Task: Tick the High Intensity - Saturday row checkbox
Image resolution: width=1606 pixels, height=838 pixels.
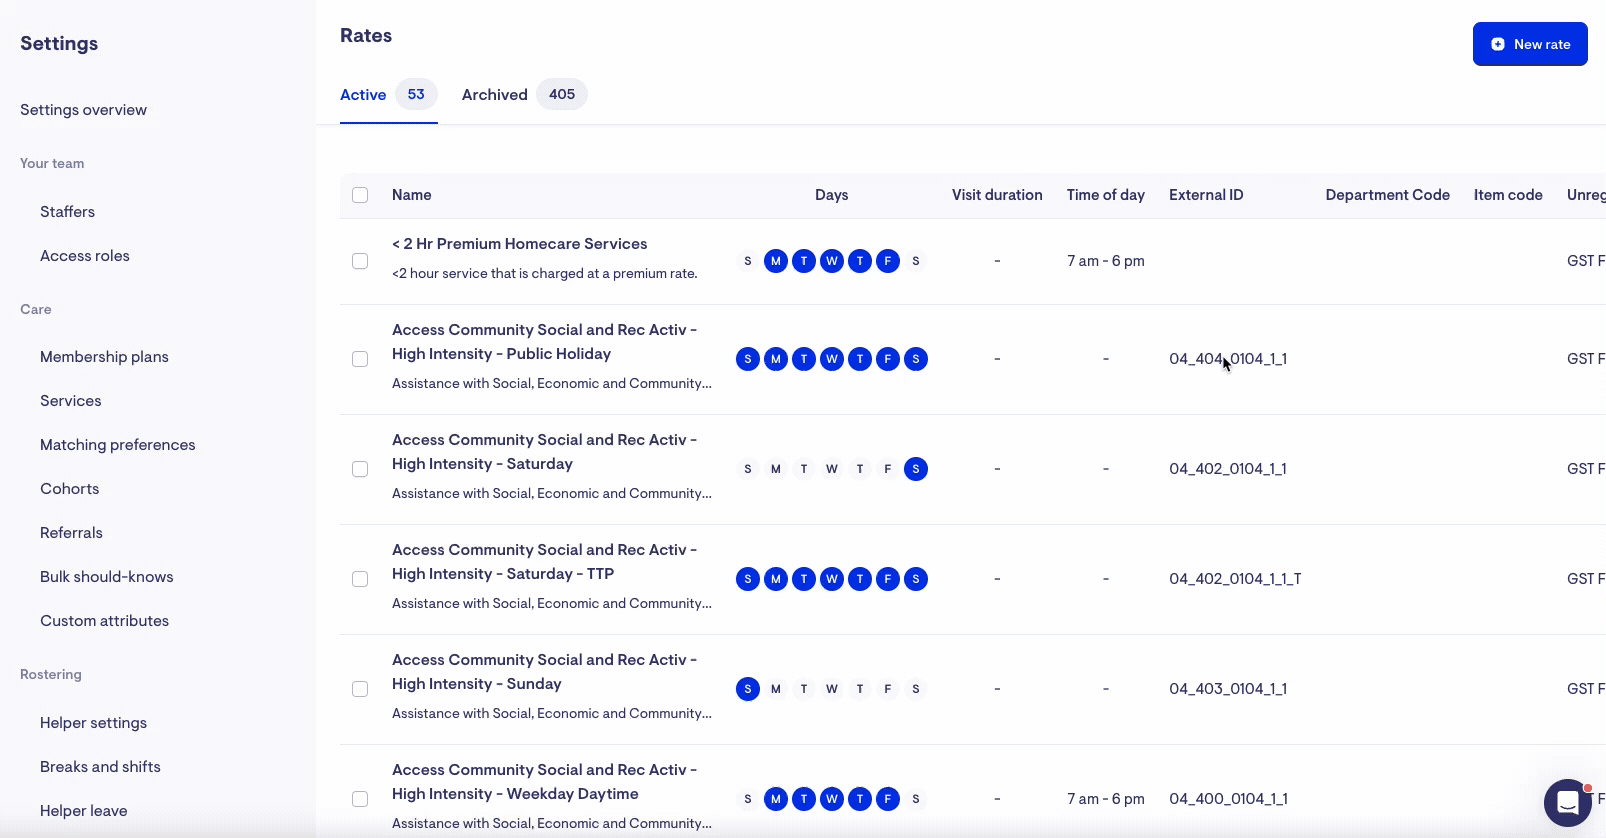Action: coord(360,469)
